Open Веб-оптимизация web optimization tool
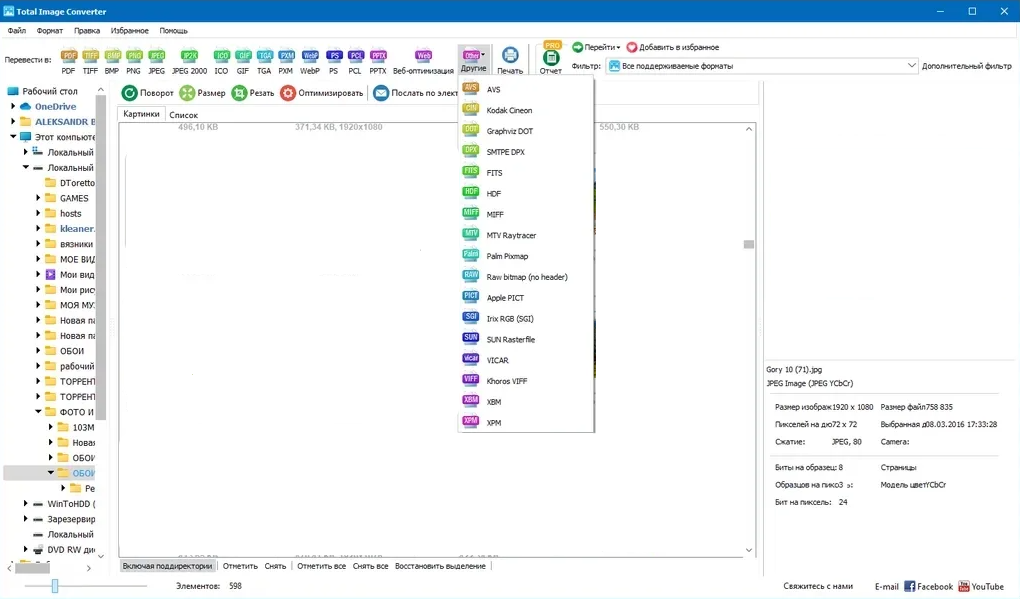This screenshot has width=1020, height=599. point(423,61)
